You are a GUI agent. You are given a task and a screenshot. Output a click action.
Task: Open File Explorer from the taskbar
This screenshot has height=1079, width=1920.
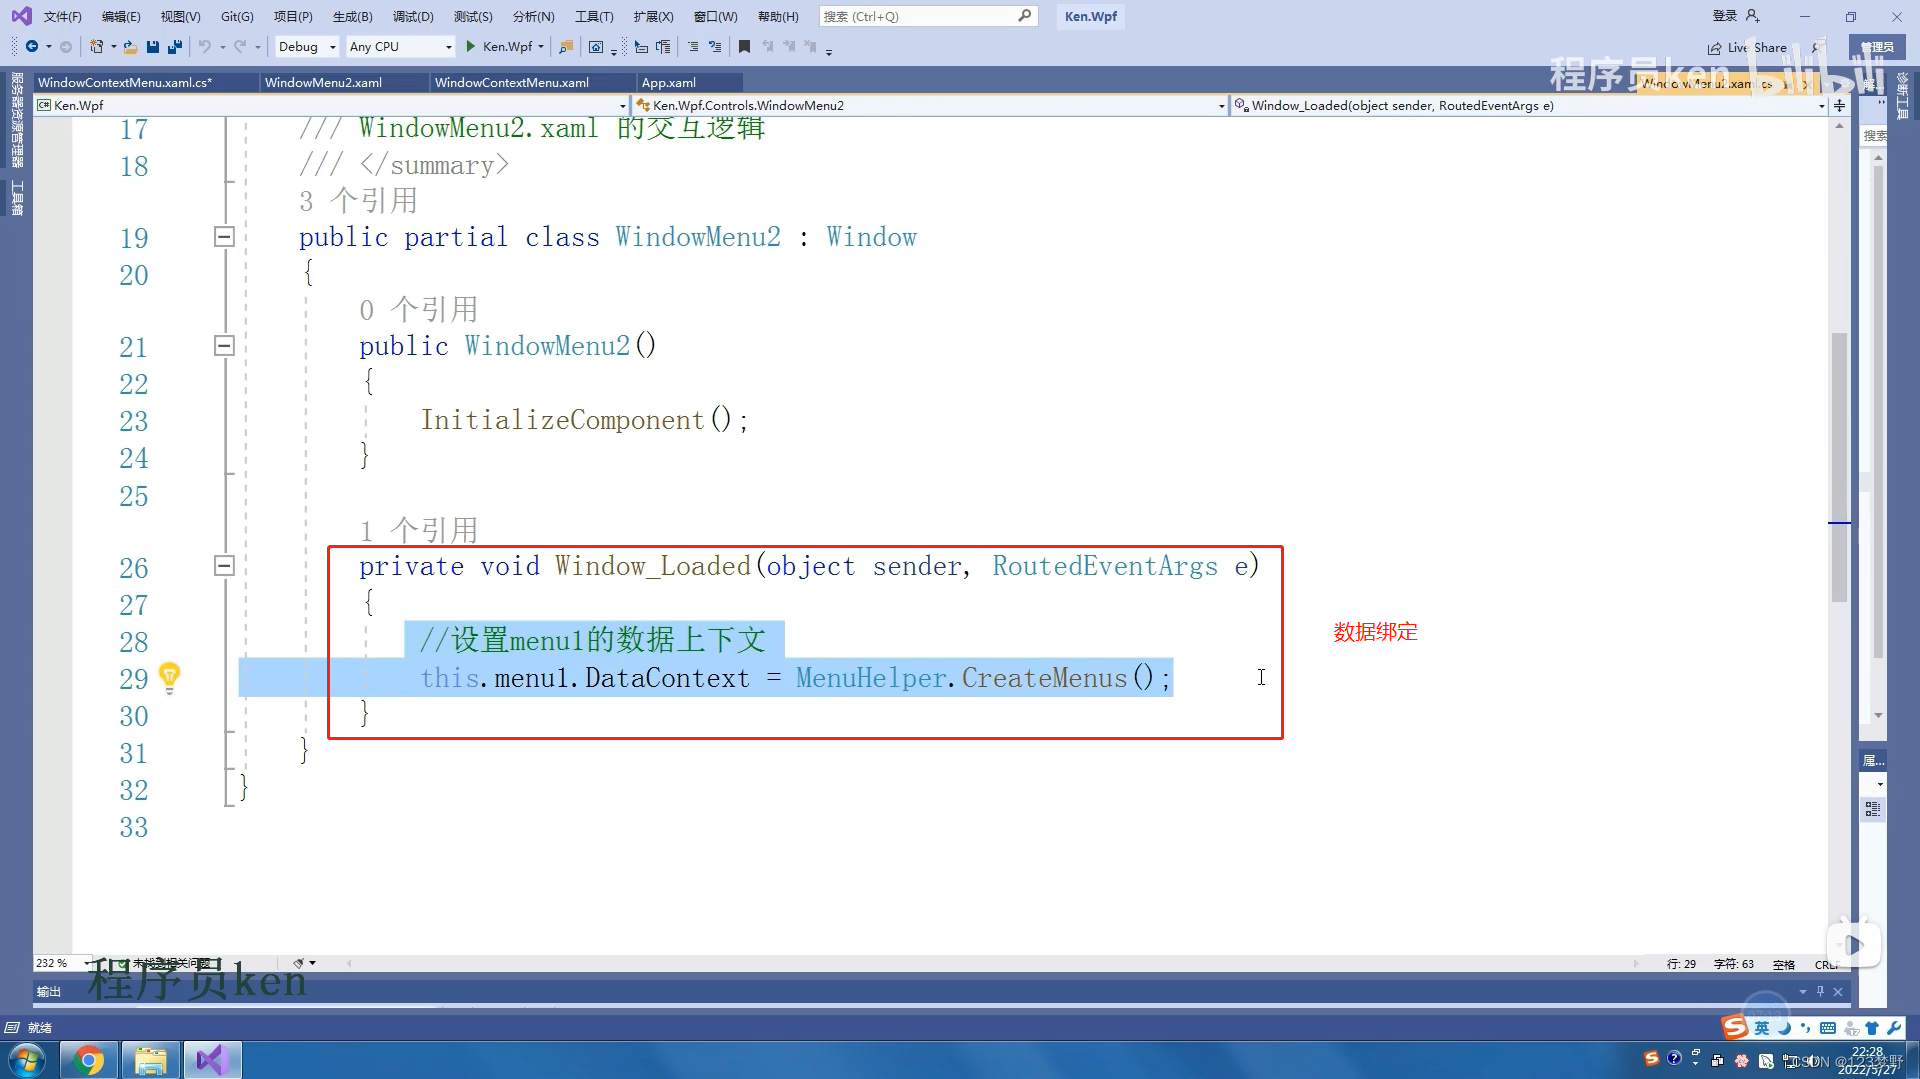click(150, 1060)
